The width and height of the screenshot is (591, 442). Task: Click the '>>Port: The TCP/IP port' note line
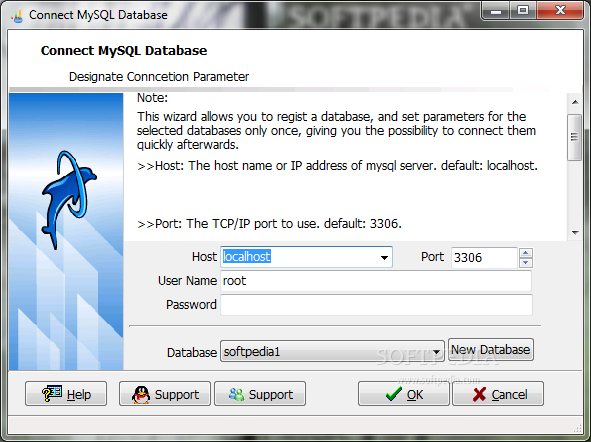(x=269, y=224)
